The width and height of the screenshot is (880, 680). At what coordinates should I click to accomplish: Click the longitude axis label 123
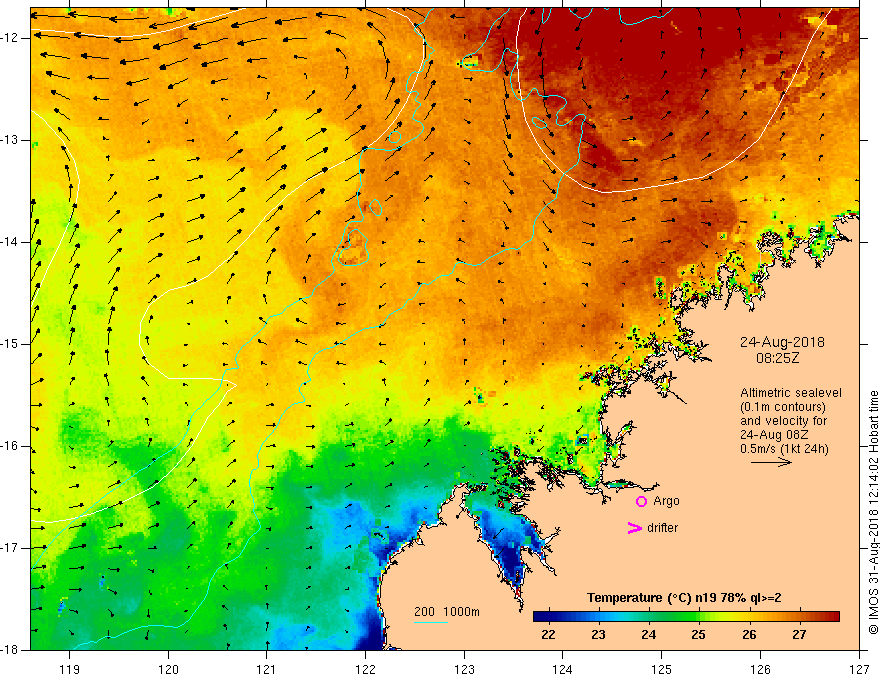tap(464, 669)
